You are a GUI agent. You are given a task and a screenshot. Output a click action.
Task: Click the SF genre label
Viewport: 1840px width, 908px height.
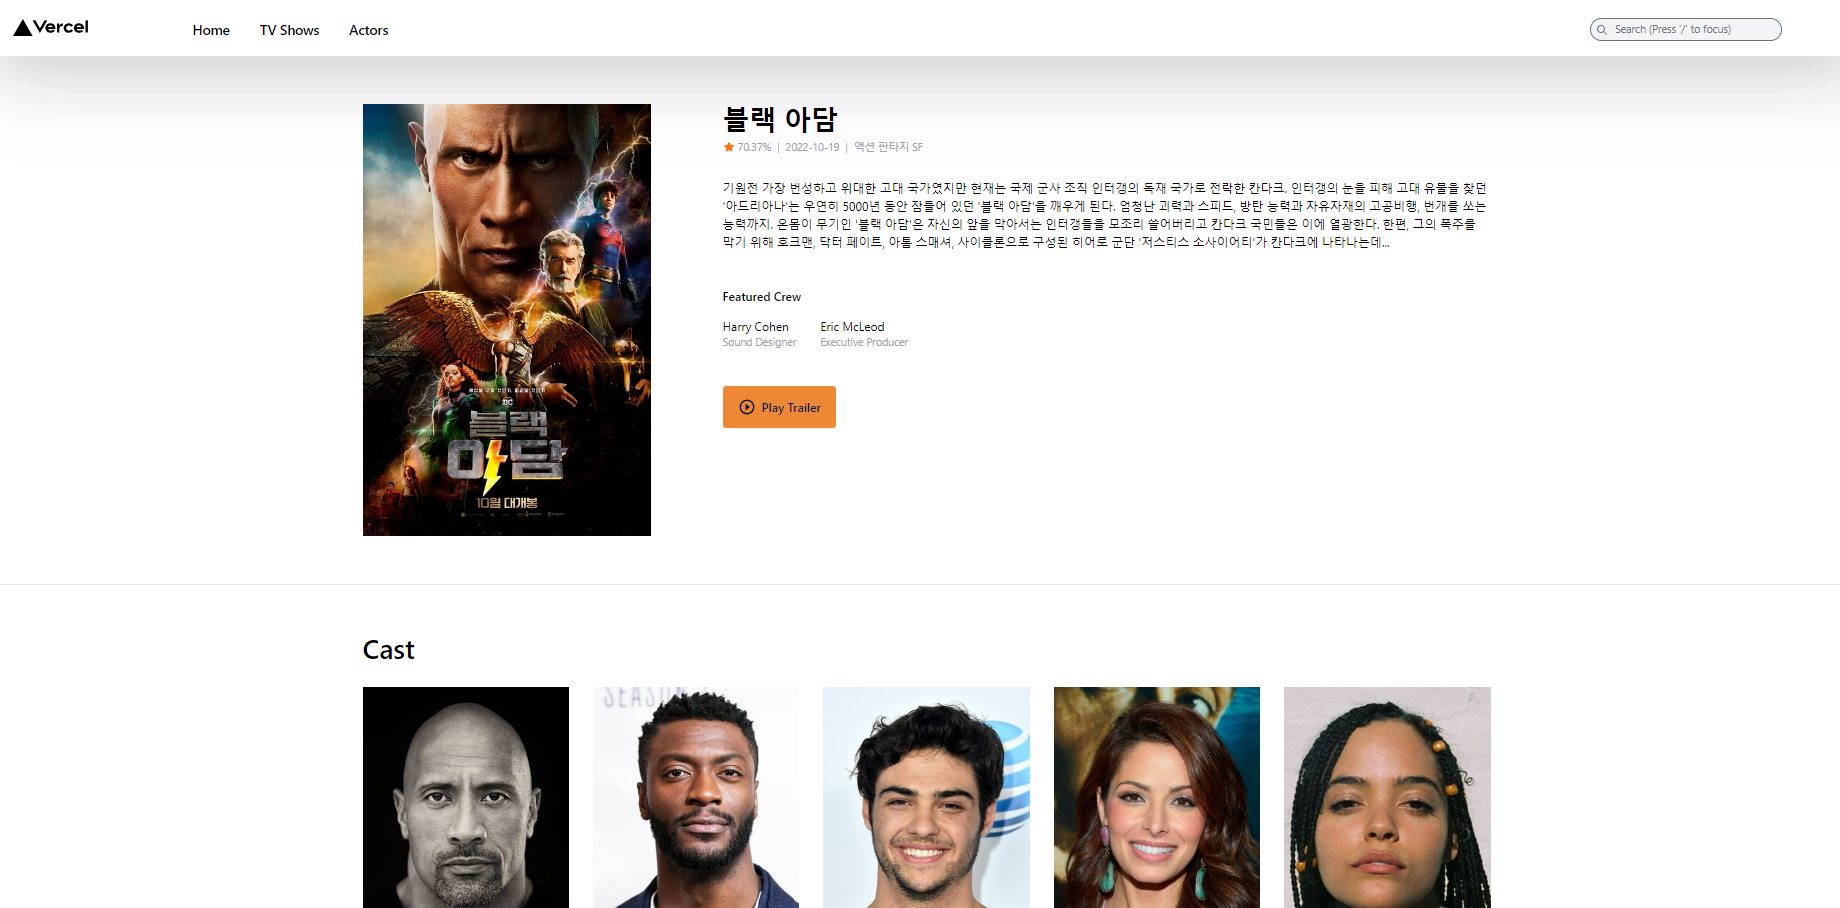tap(917, 147)
